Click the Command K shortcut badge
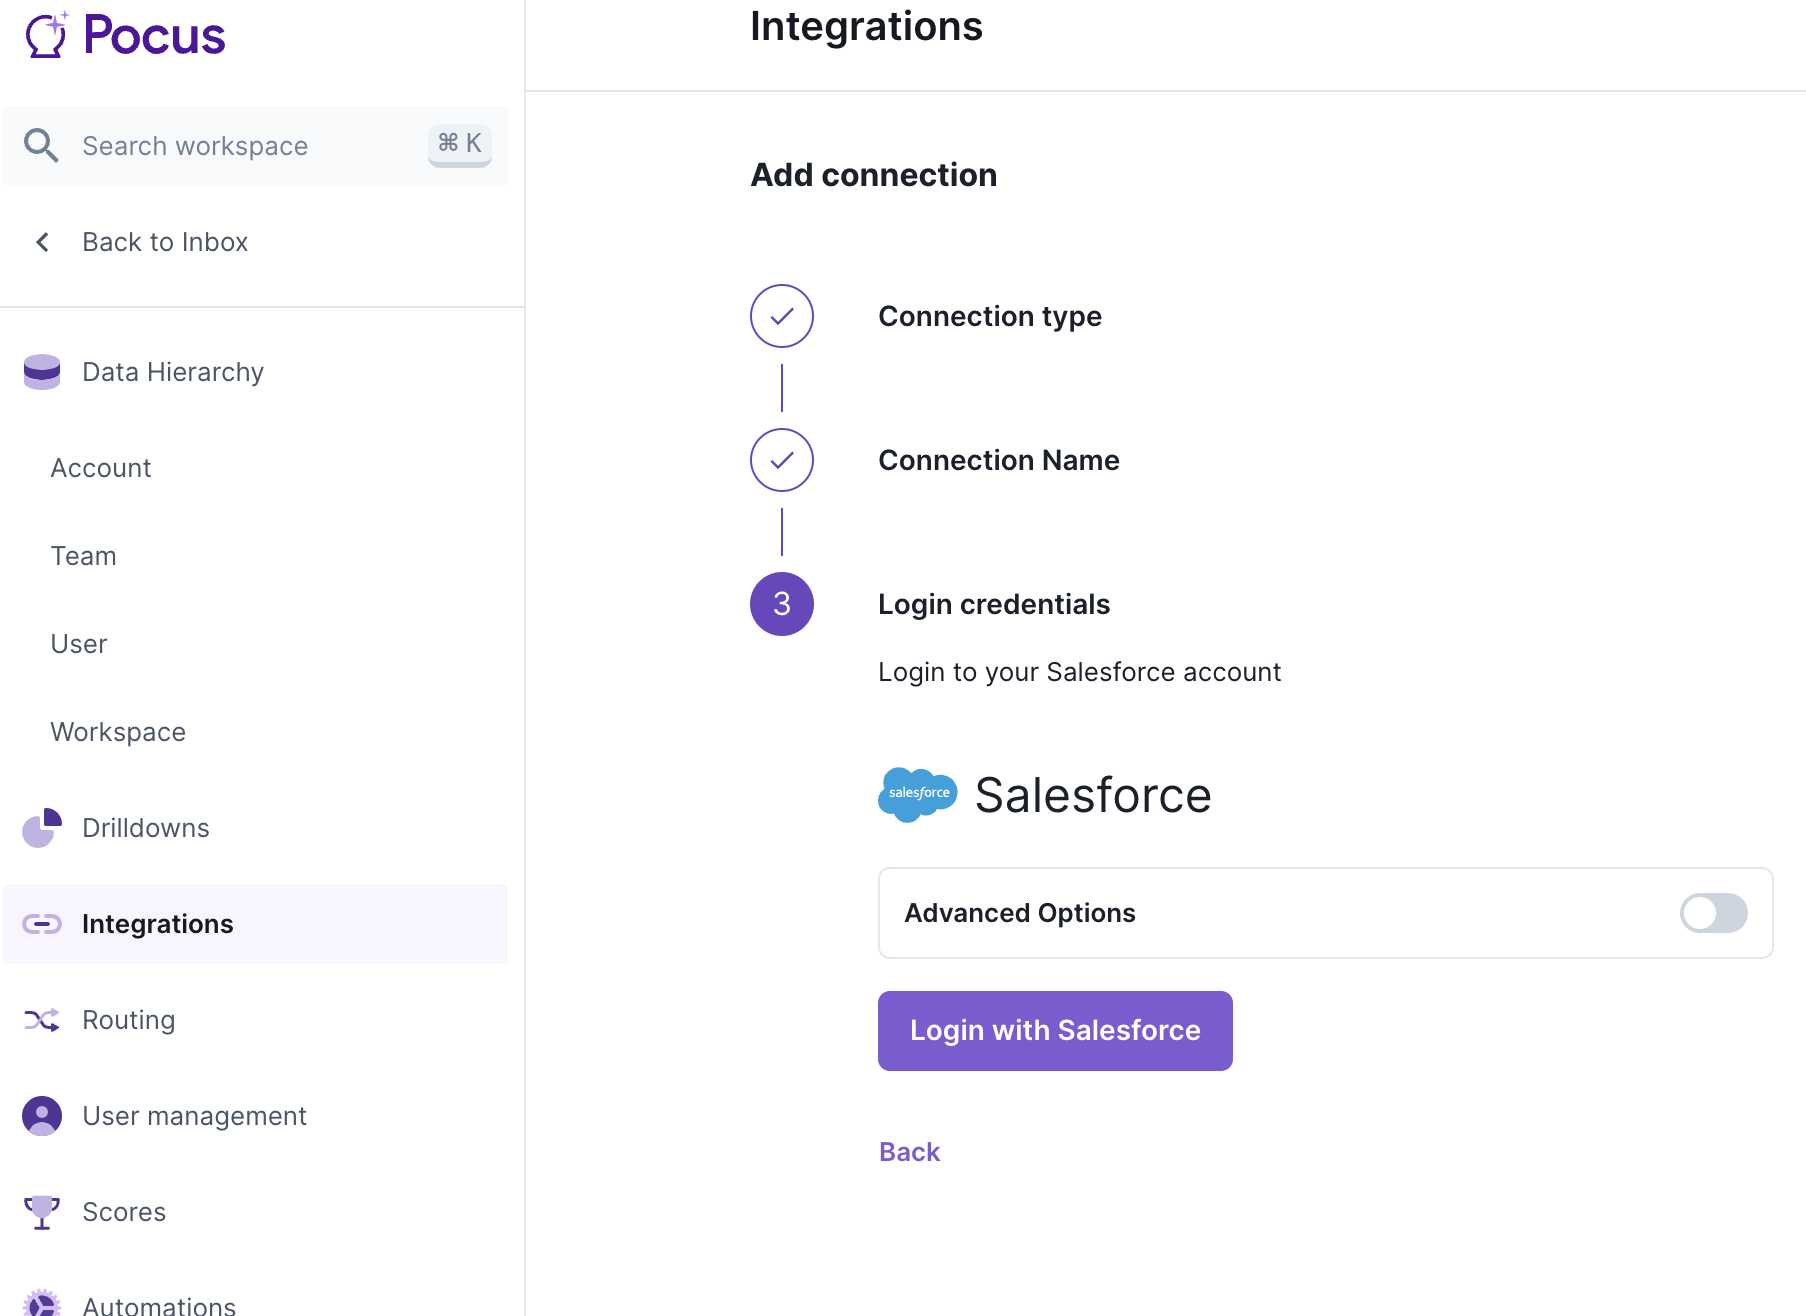Screen dimensions: 1806x1316 [x=460, y=144]
